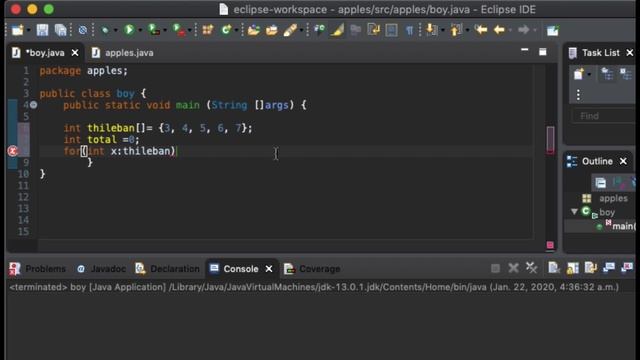Open the Declaration tab
640x360 pixels.
[x=167, y=269]
